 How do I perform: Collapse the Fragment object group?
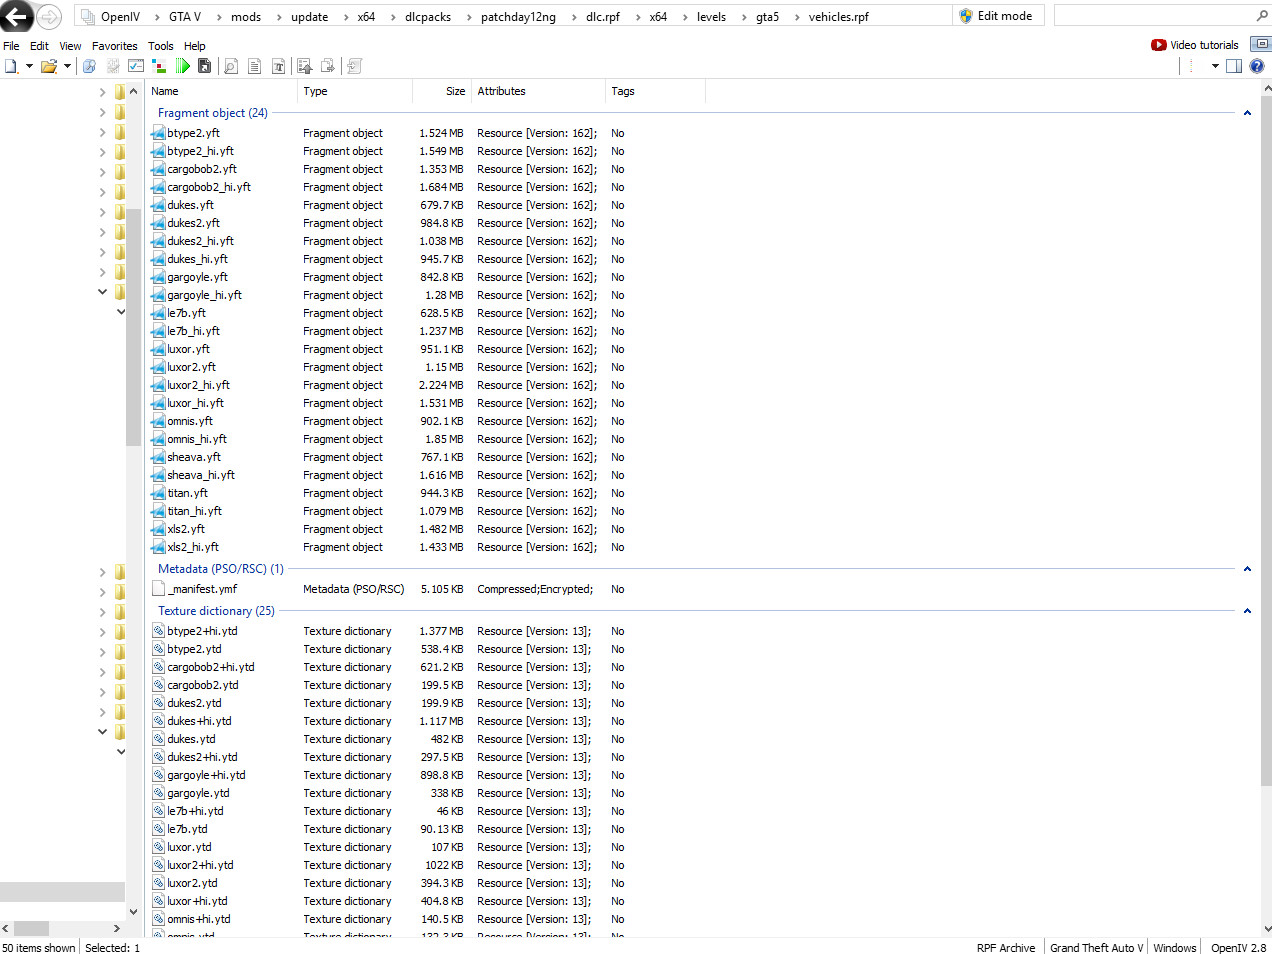click(1247, 113)
